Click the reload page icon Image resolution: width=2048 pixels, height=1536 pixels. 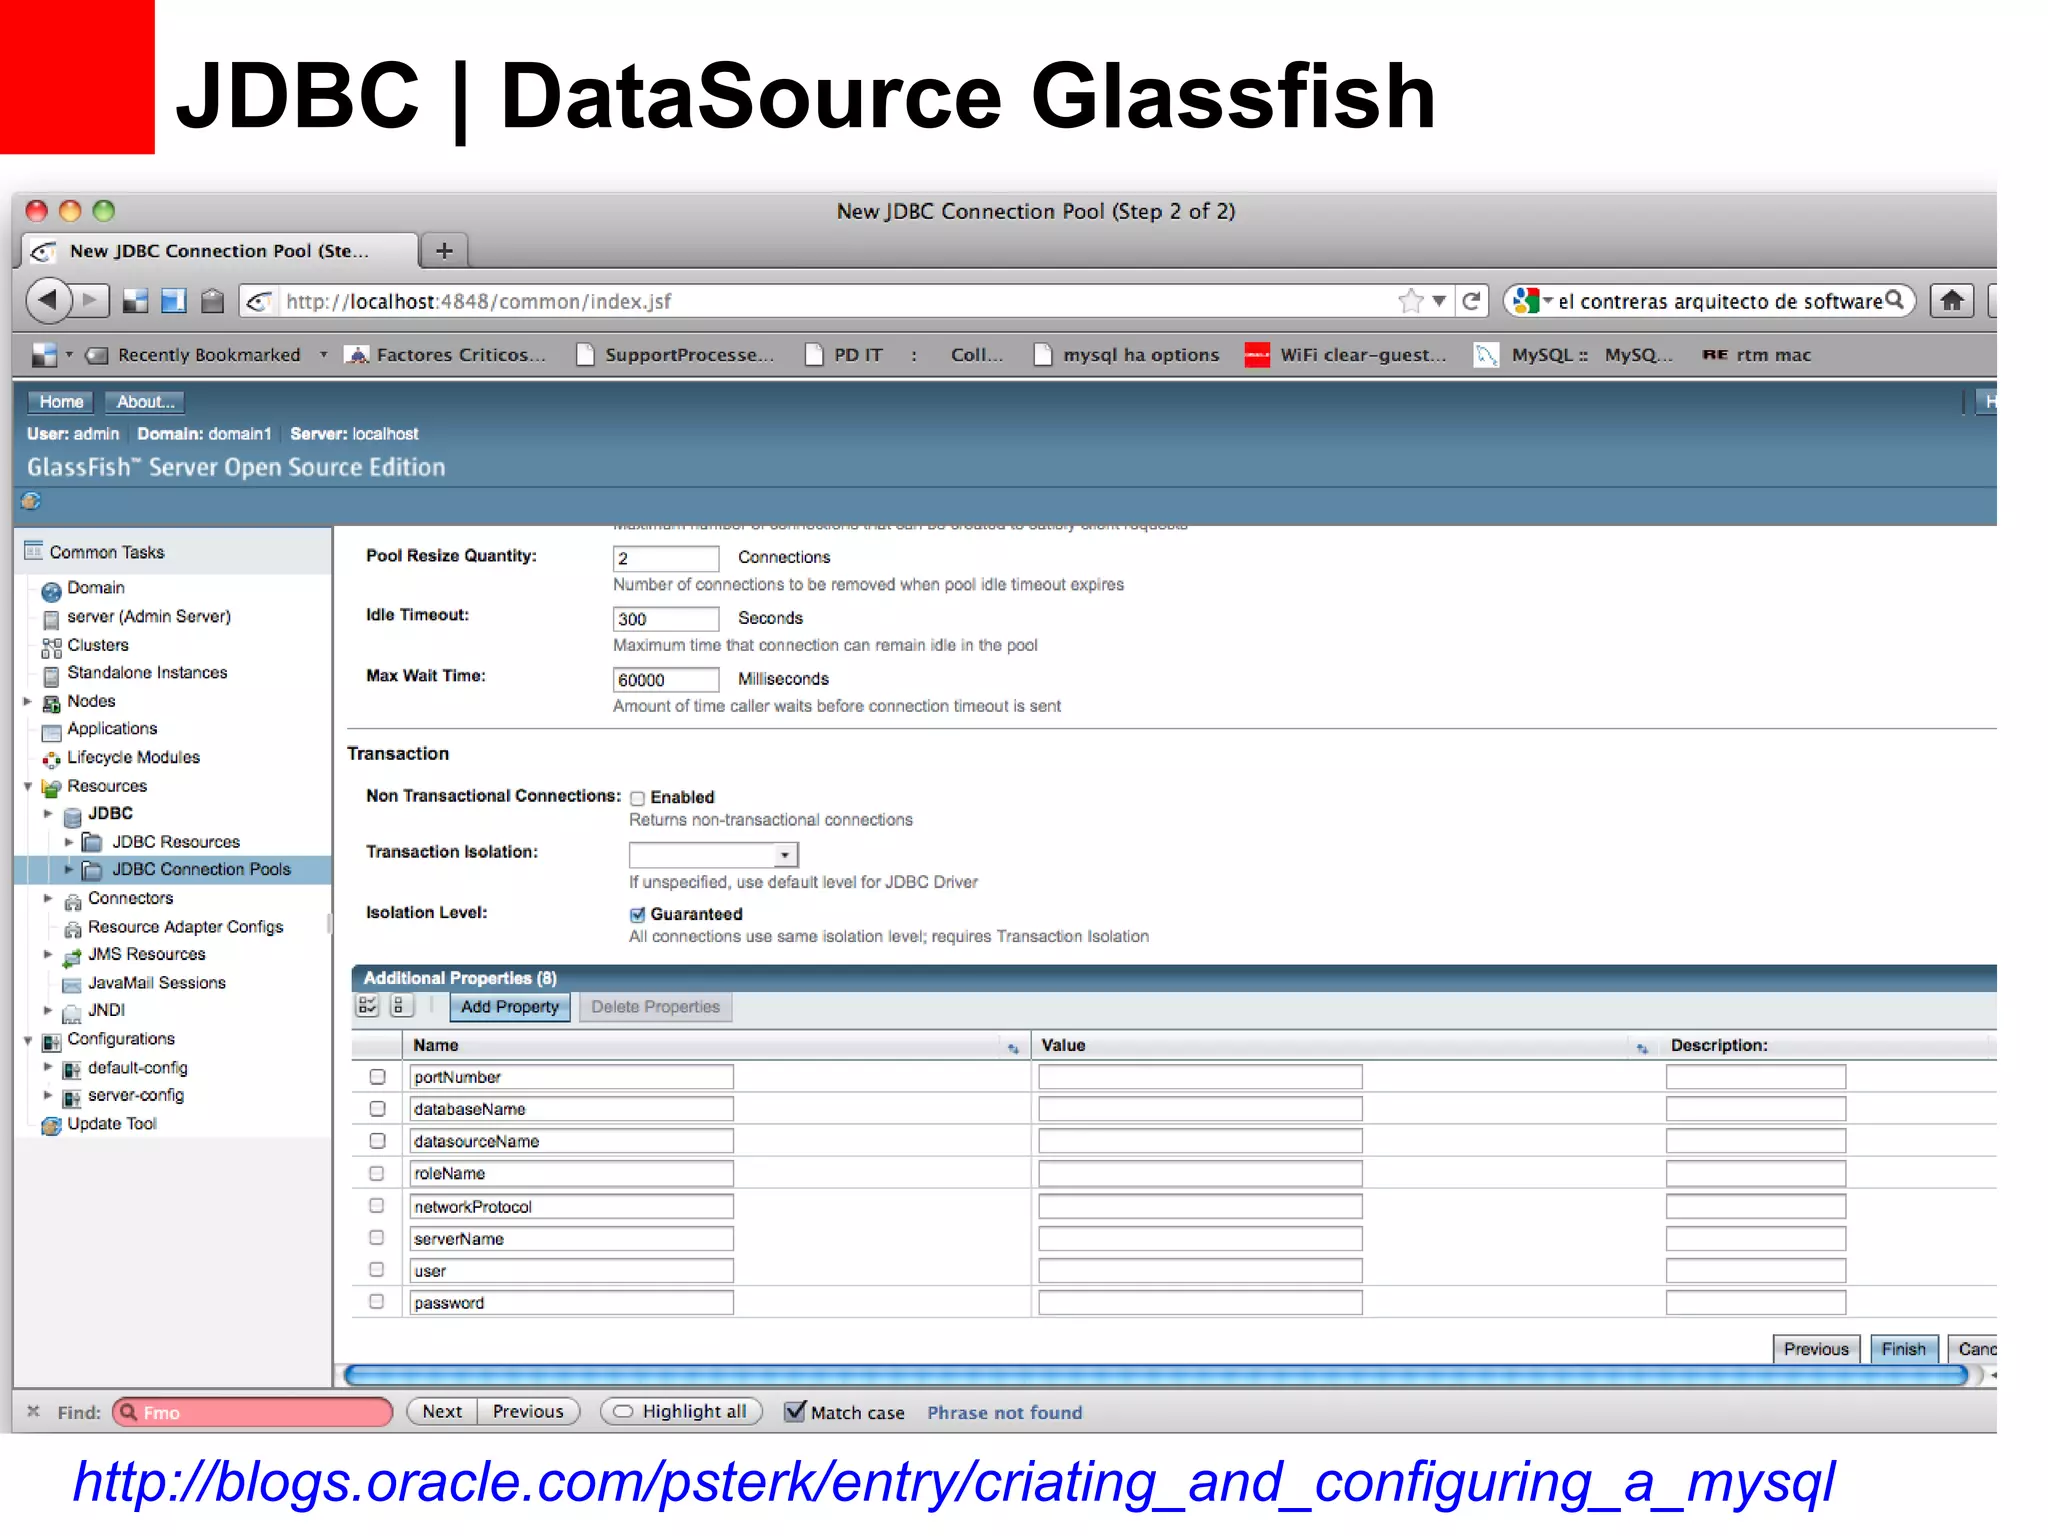point(1471,301)
